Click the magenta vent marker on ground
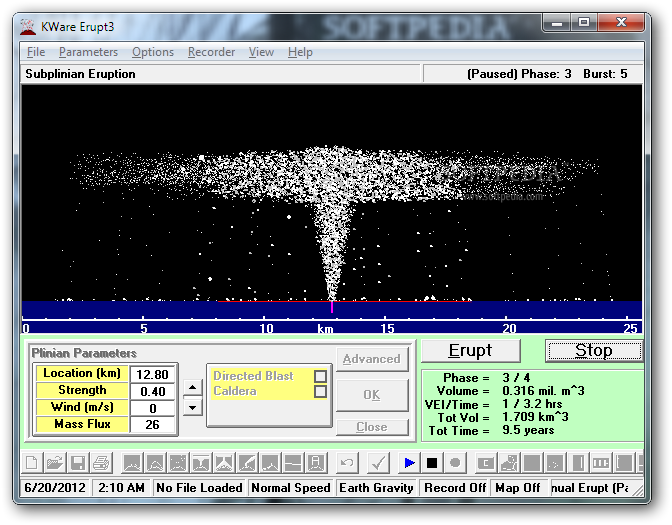Viewport: 672px width, 525px height. point(332,307)
